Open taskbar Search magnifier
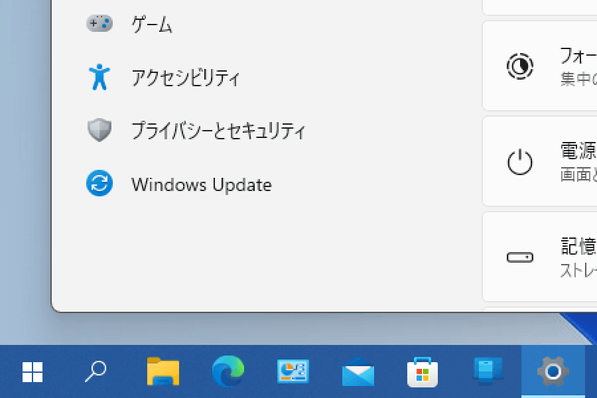The height and width of the screenshot is (398, 597). 96,371
